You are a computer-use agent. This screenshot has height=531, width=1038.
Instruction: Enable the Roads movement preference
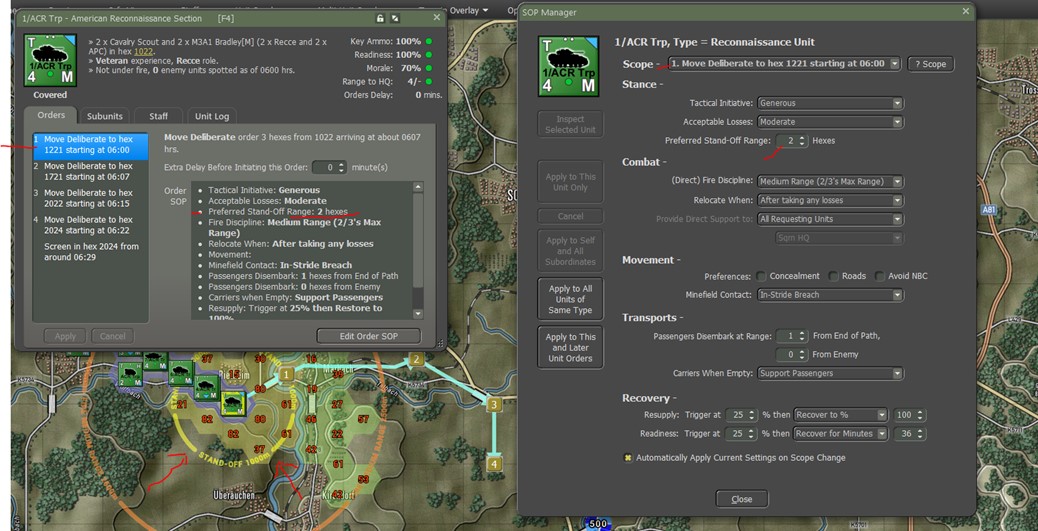[x=833, y=276]
